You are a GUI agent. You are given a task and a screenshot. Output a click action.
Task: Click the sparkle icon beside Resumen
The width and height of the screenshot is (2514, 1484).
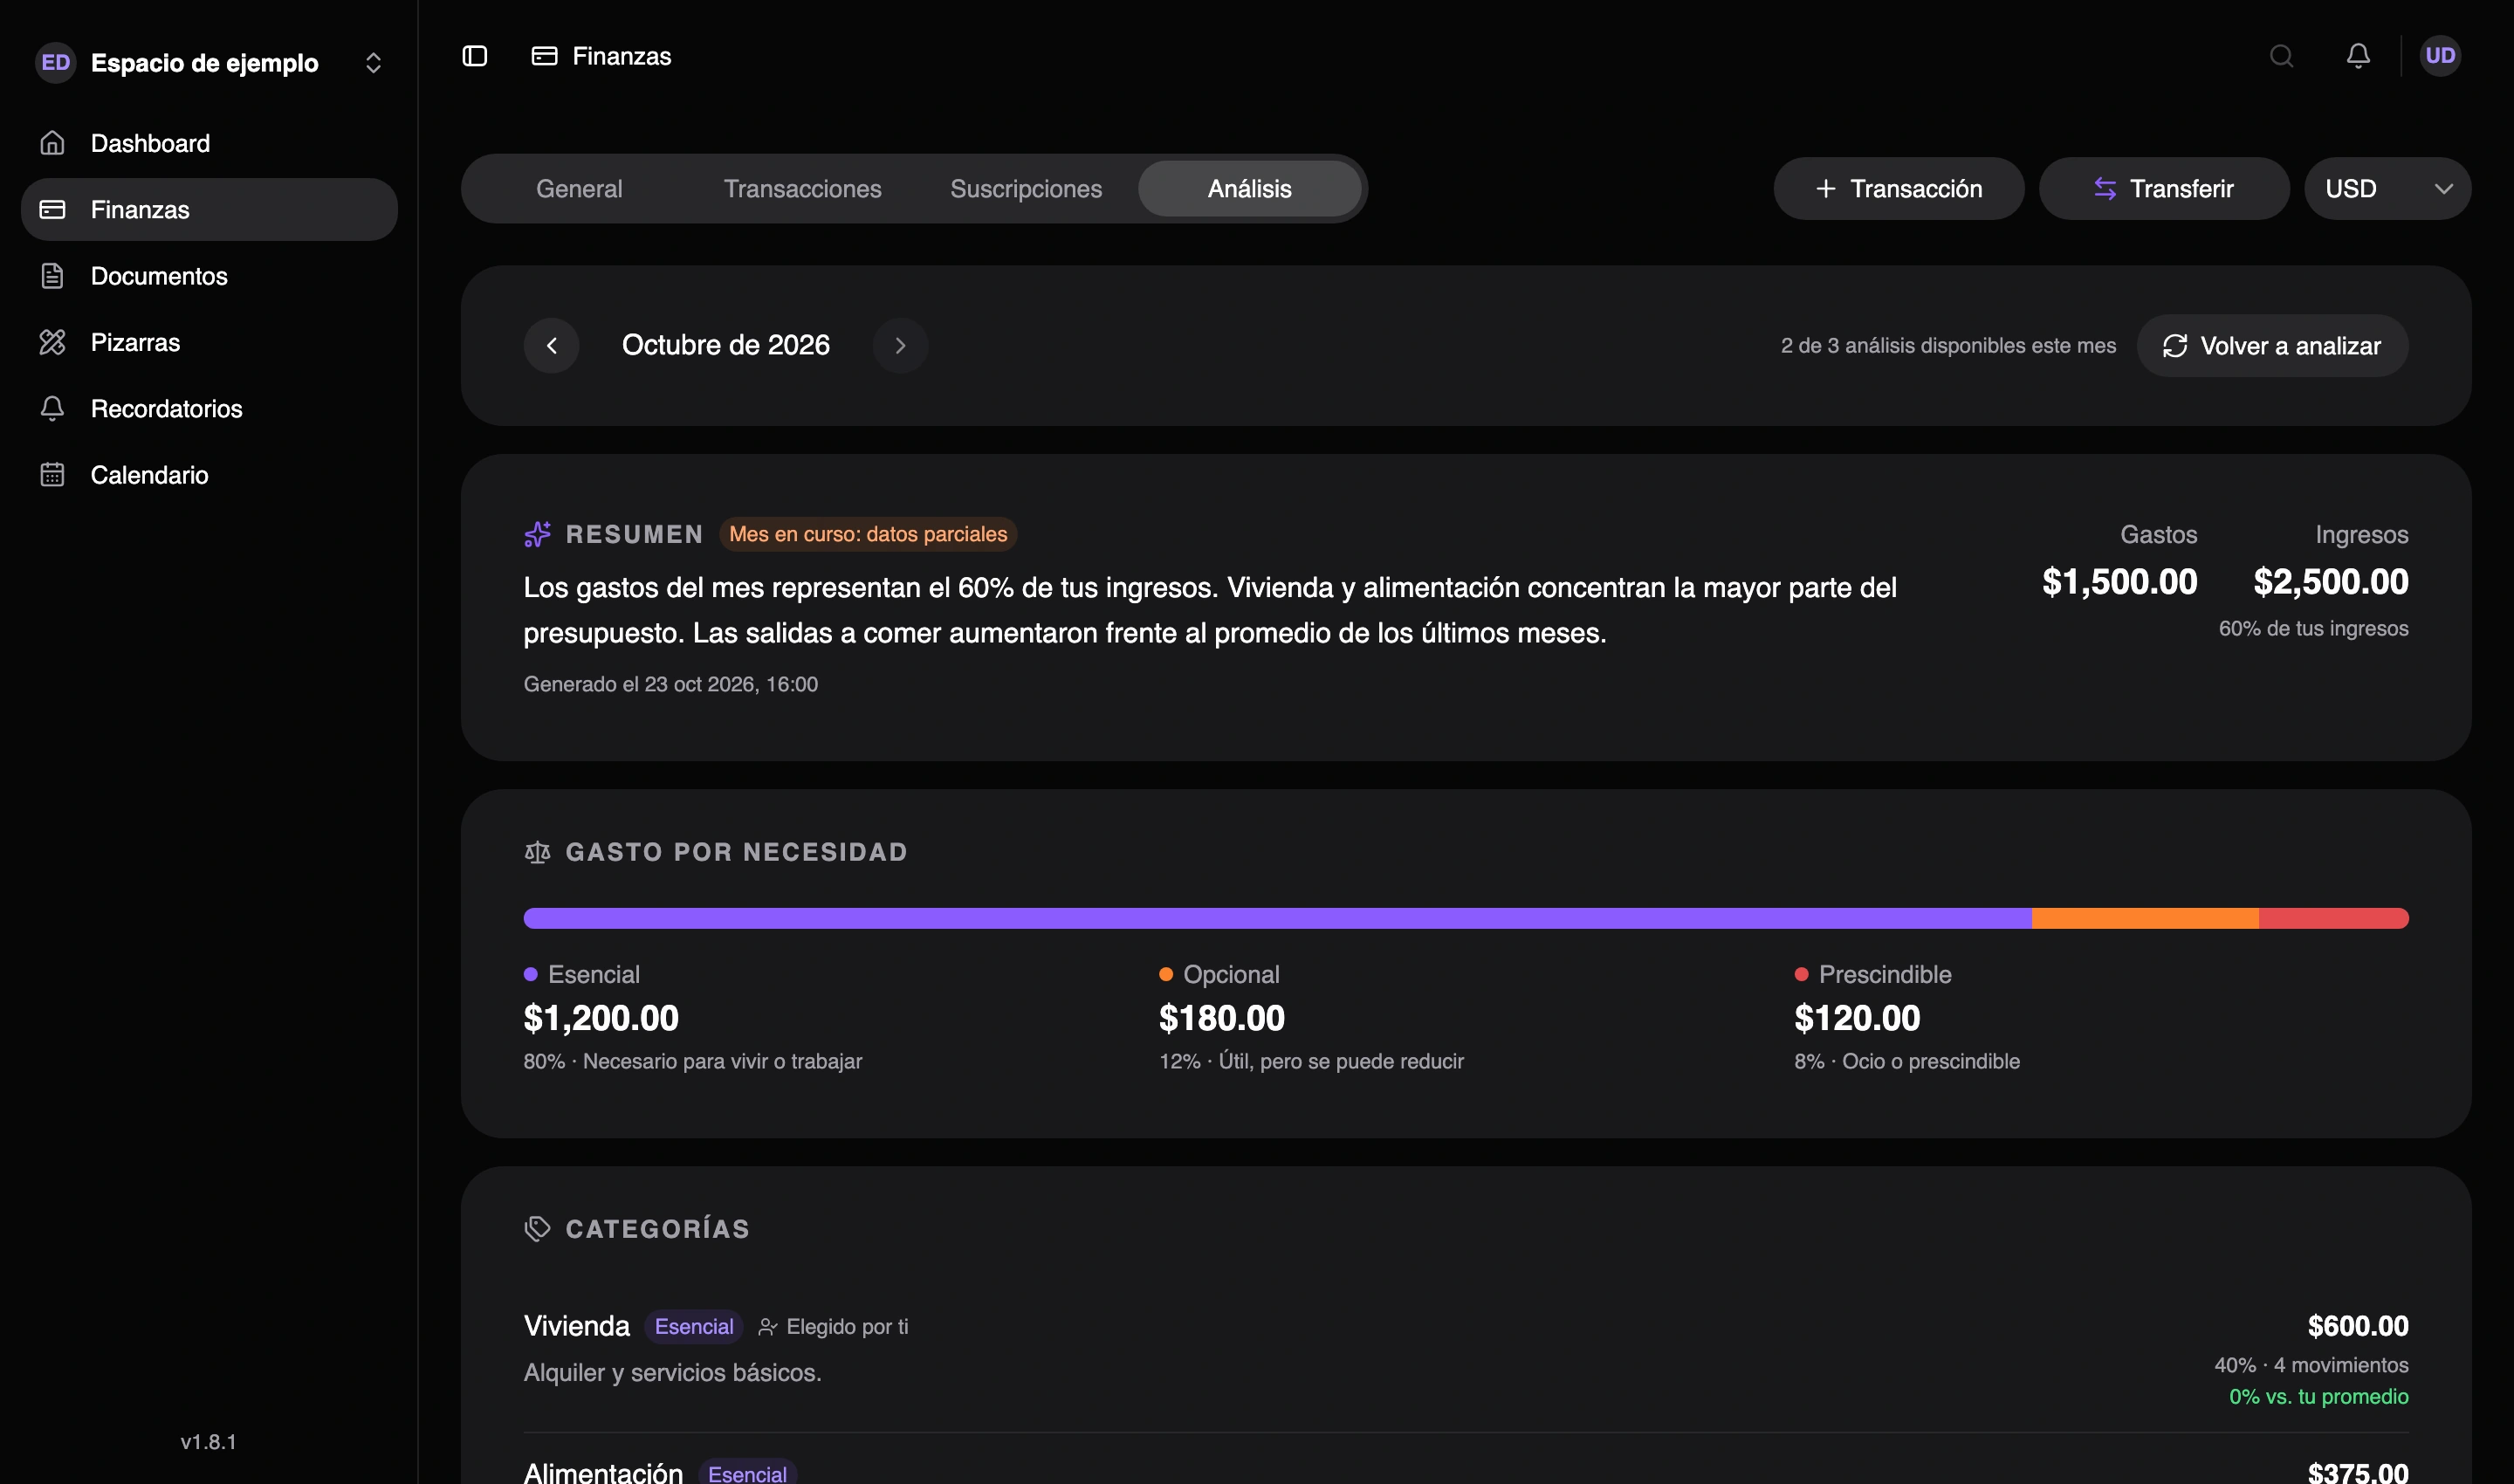[537, 534]
